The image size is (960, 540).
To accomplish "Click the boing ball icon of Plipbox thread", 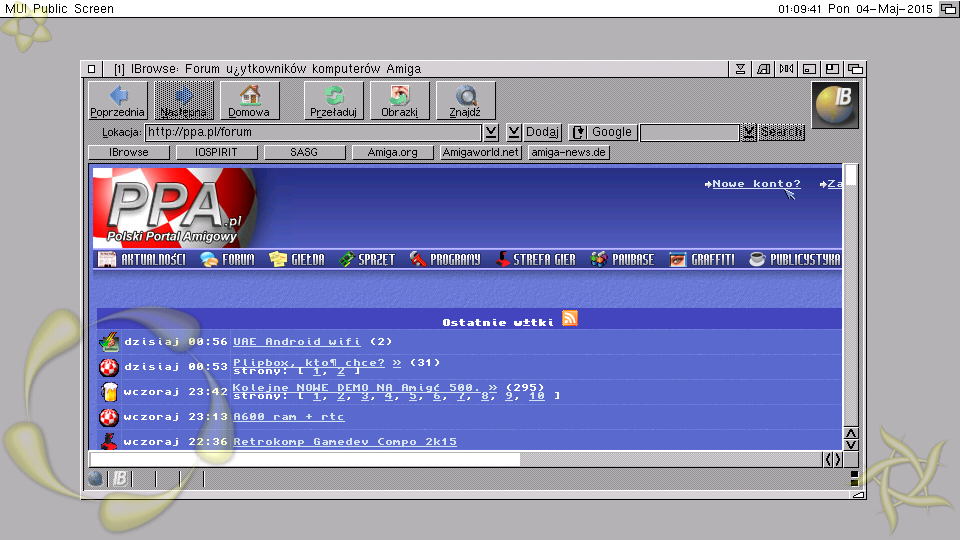I will 109,367.
